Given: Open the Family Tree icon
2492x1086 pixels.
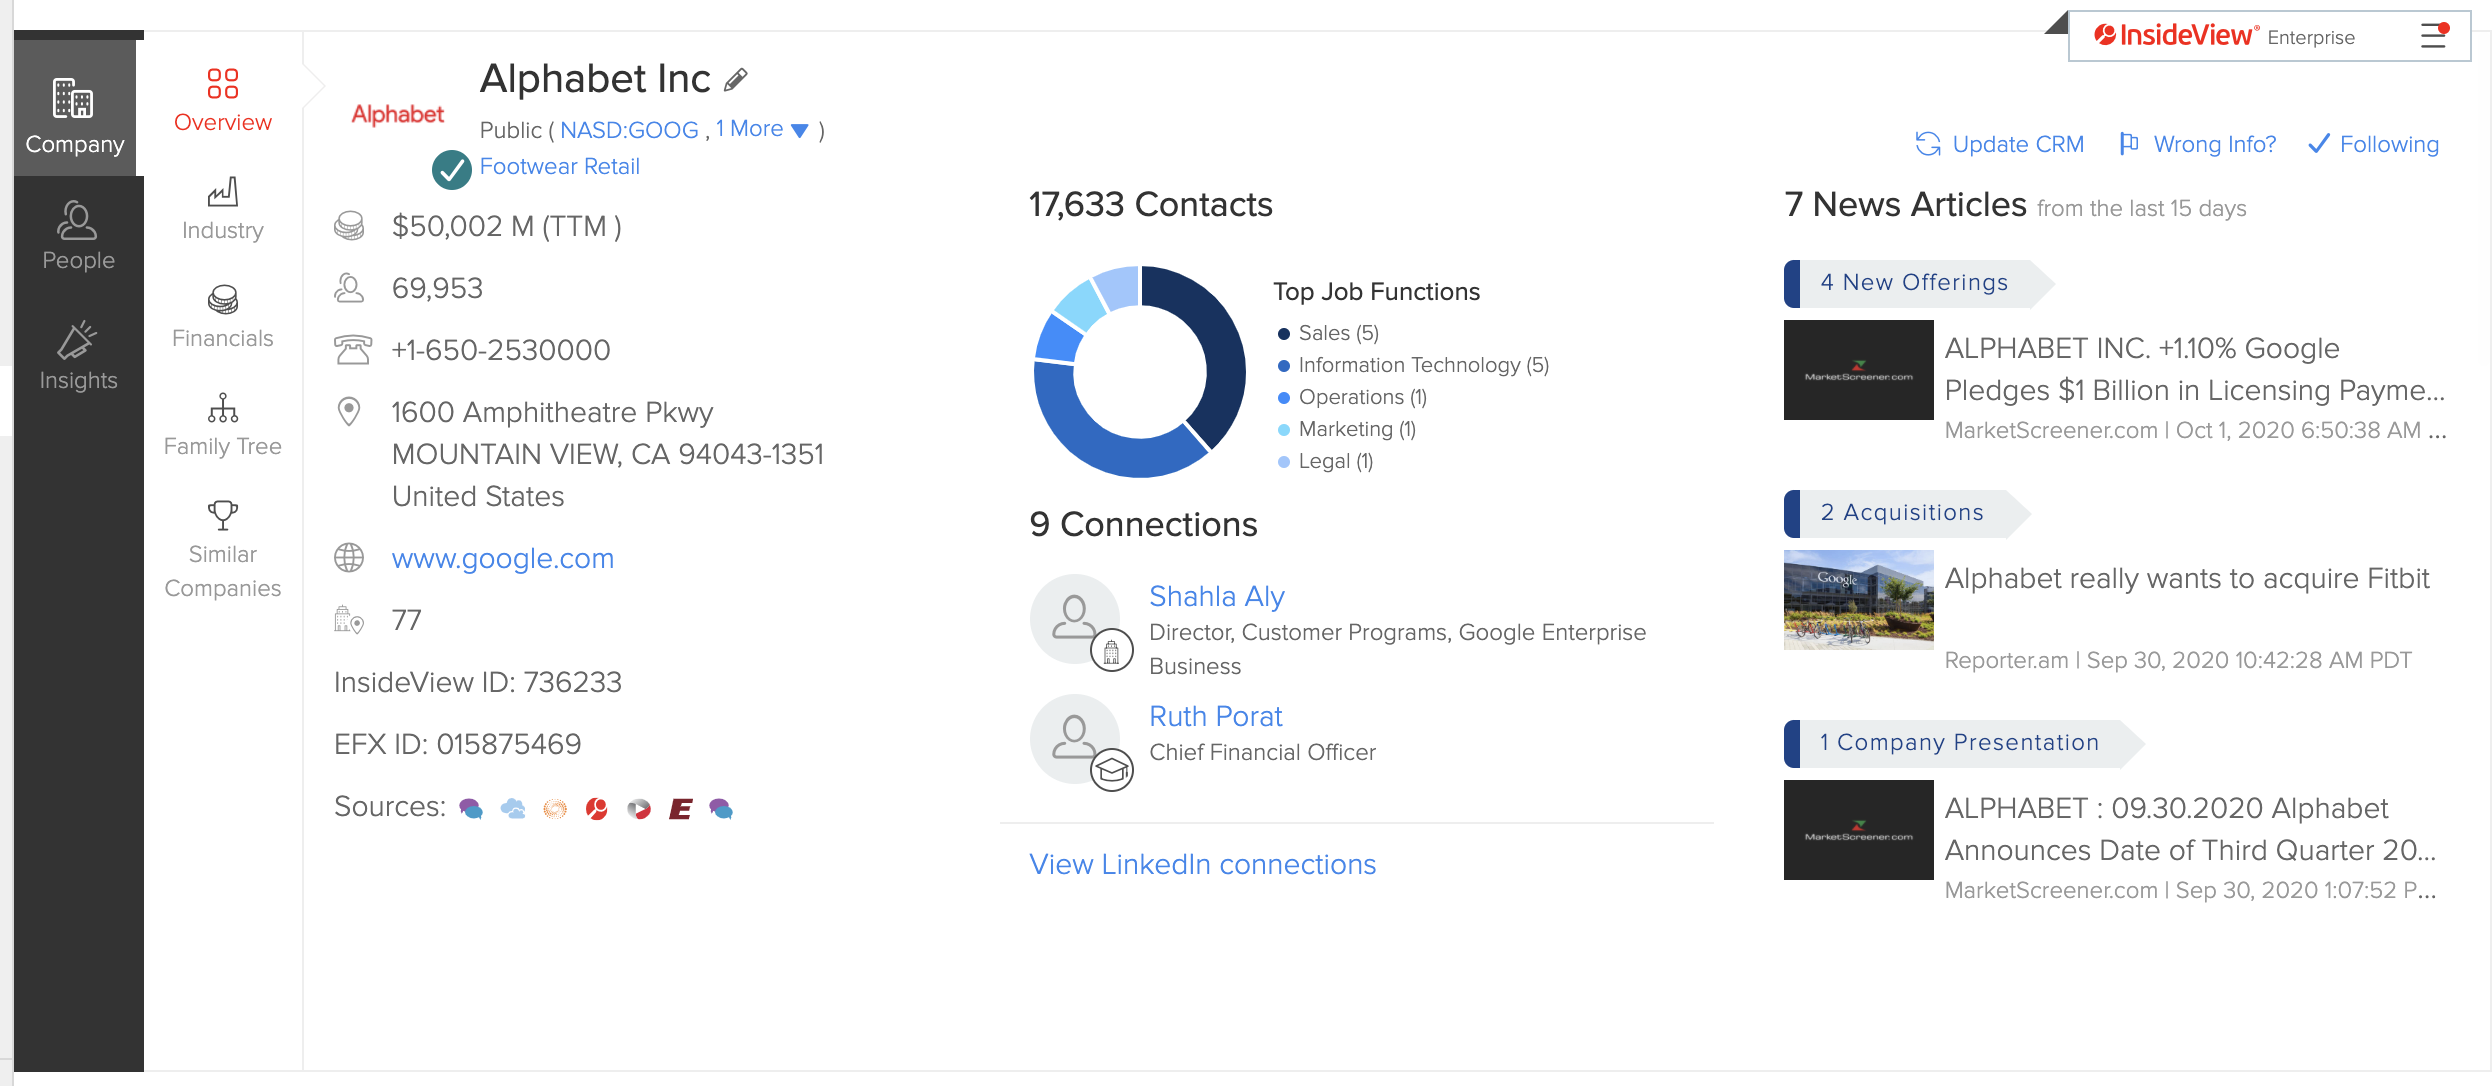Looking at the screenshot, I should pos(222,408).
